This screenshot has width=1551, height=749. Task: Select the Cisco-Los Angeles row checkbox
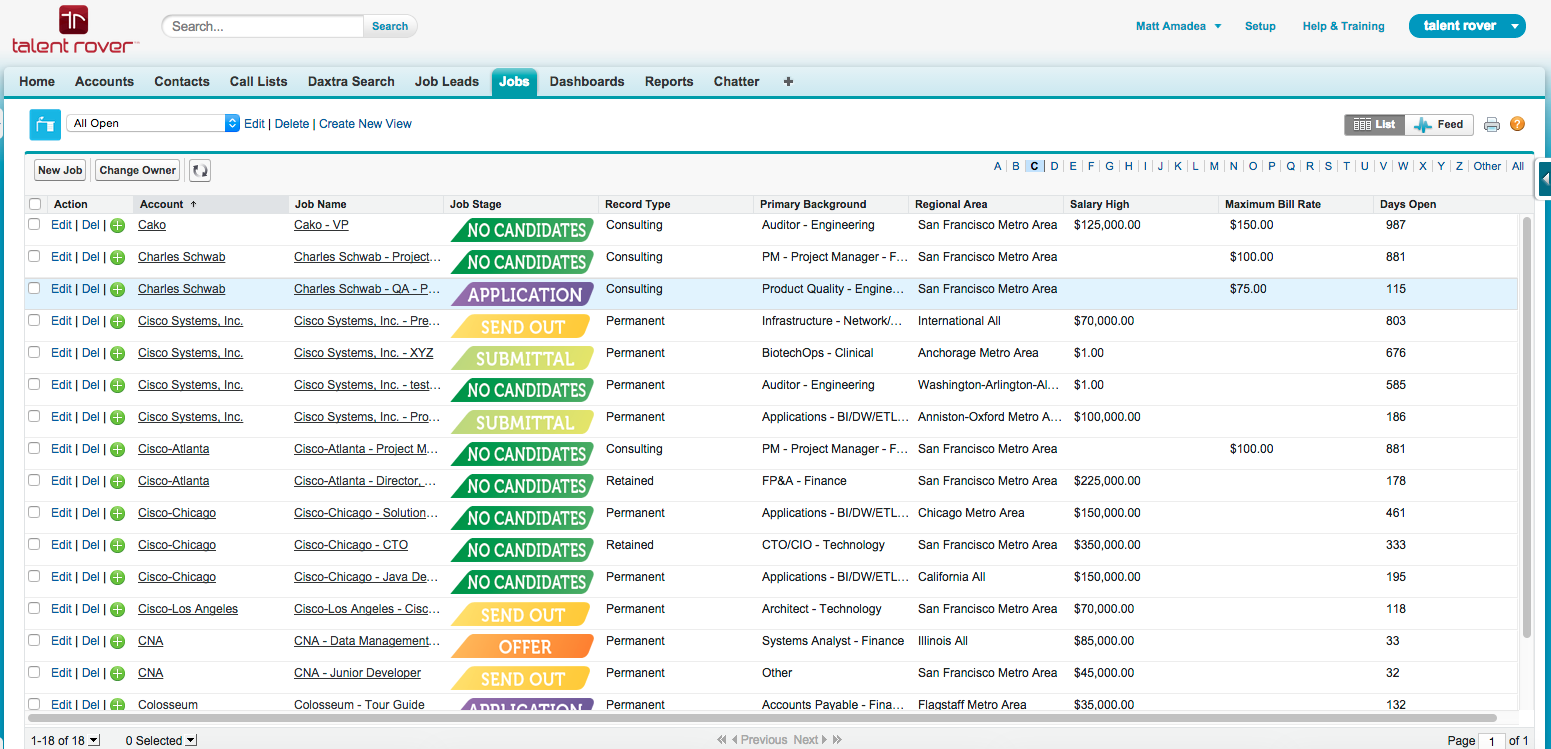coord(34,609)
